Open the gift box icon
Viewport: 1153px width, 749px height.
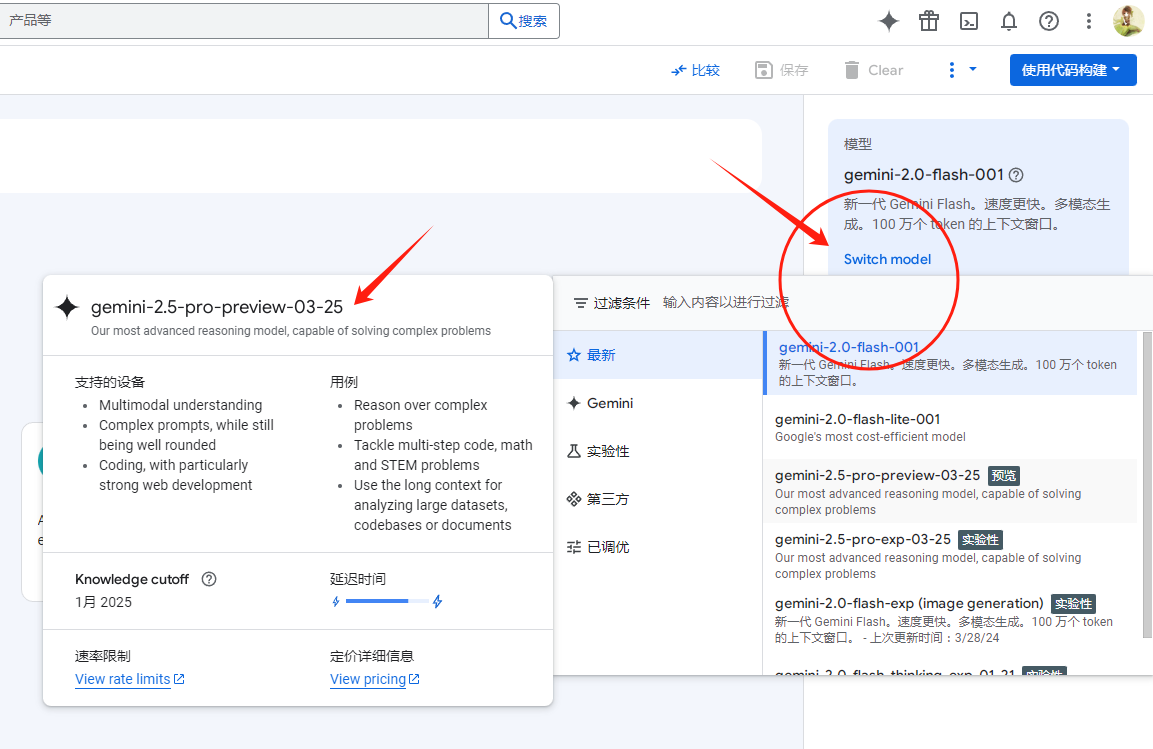click(929, 21)
